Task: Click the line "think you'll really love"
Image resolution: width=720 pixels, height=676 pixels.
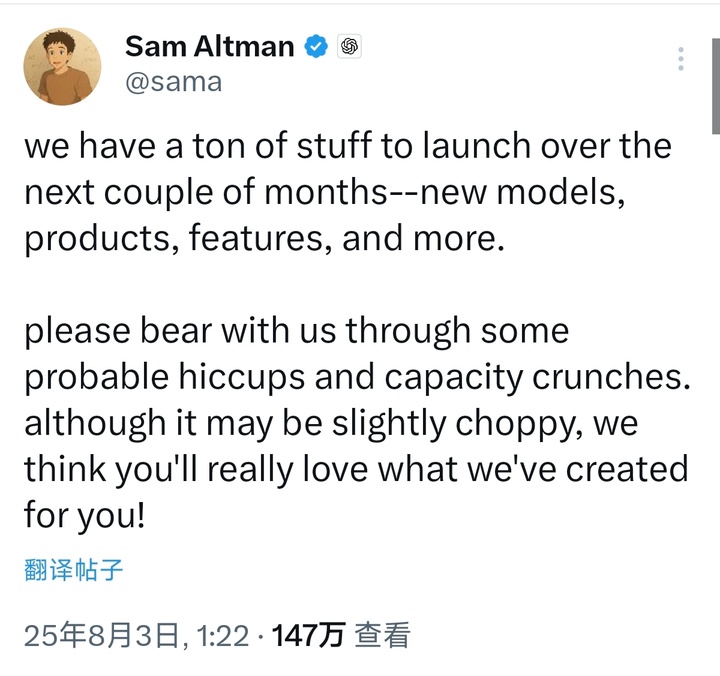Action: click(356, 469)
